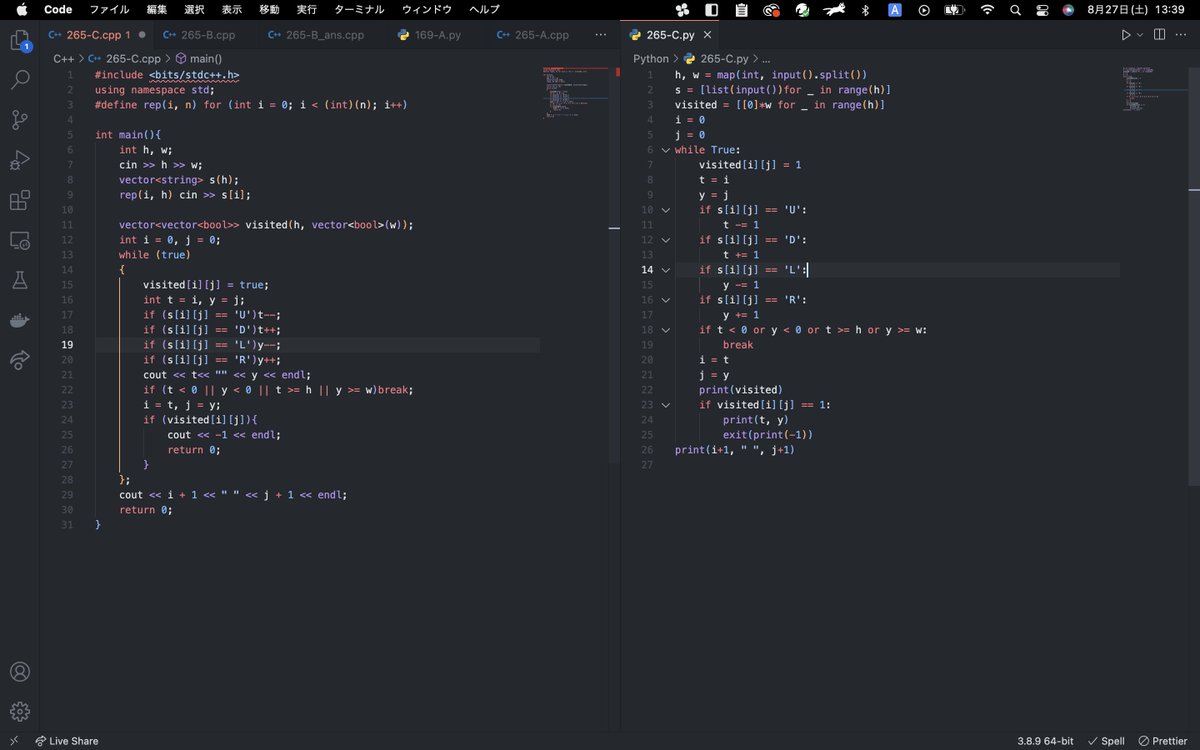Toggle the input source A icon
The width and height of the screenshot is (1200, 750).
pyautogui.click(x=895, y=9)
